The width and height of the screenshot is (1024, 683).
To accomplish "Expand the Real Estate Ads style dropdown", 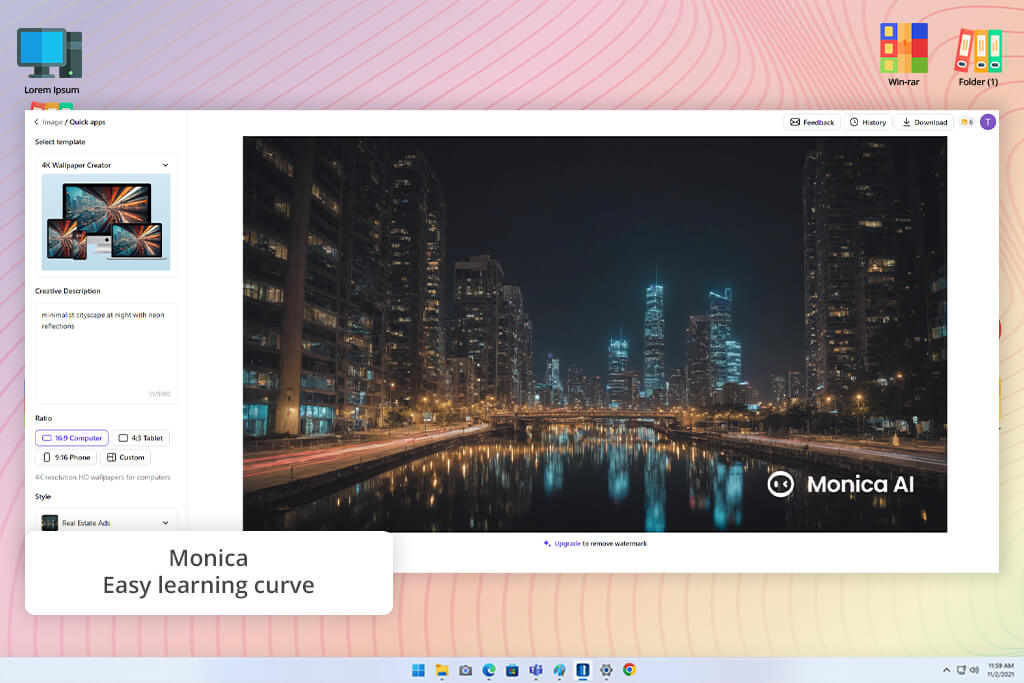I will (105, 523).
